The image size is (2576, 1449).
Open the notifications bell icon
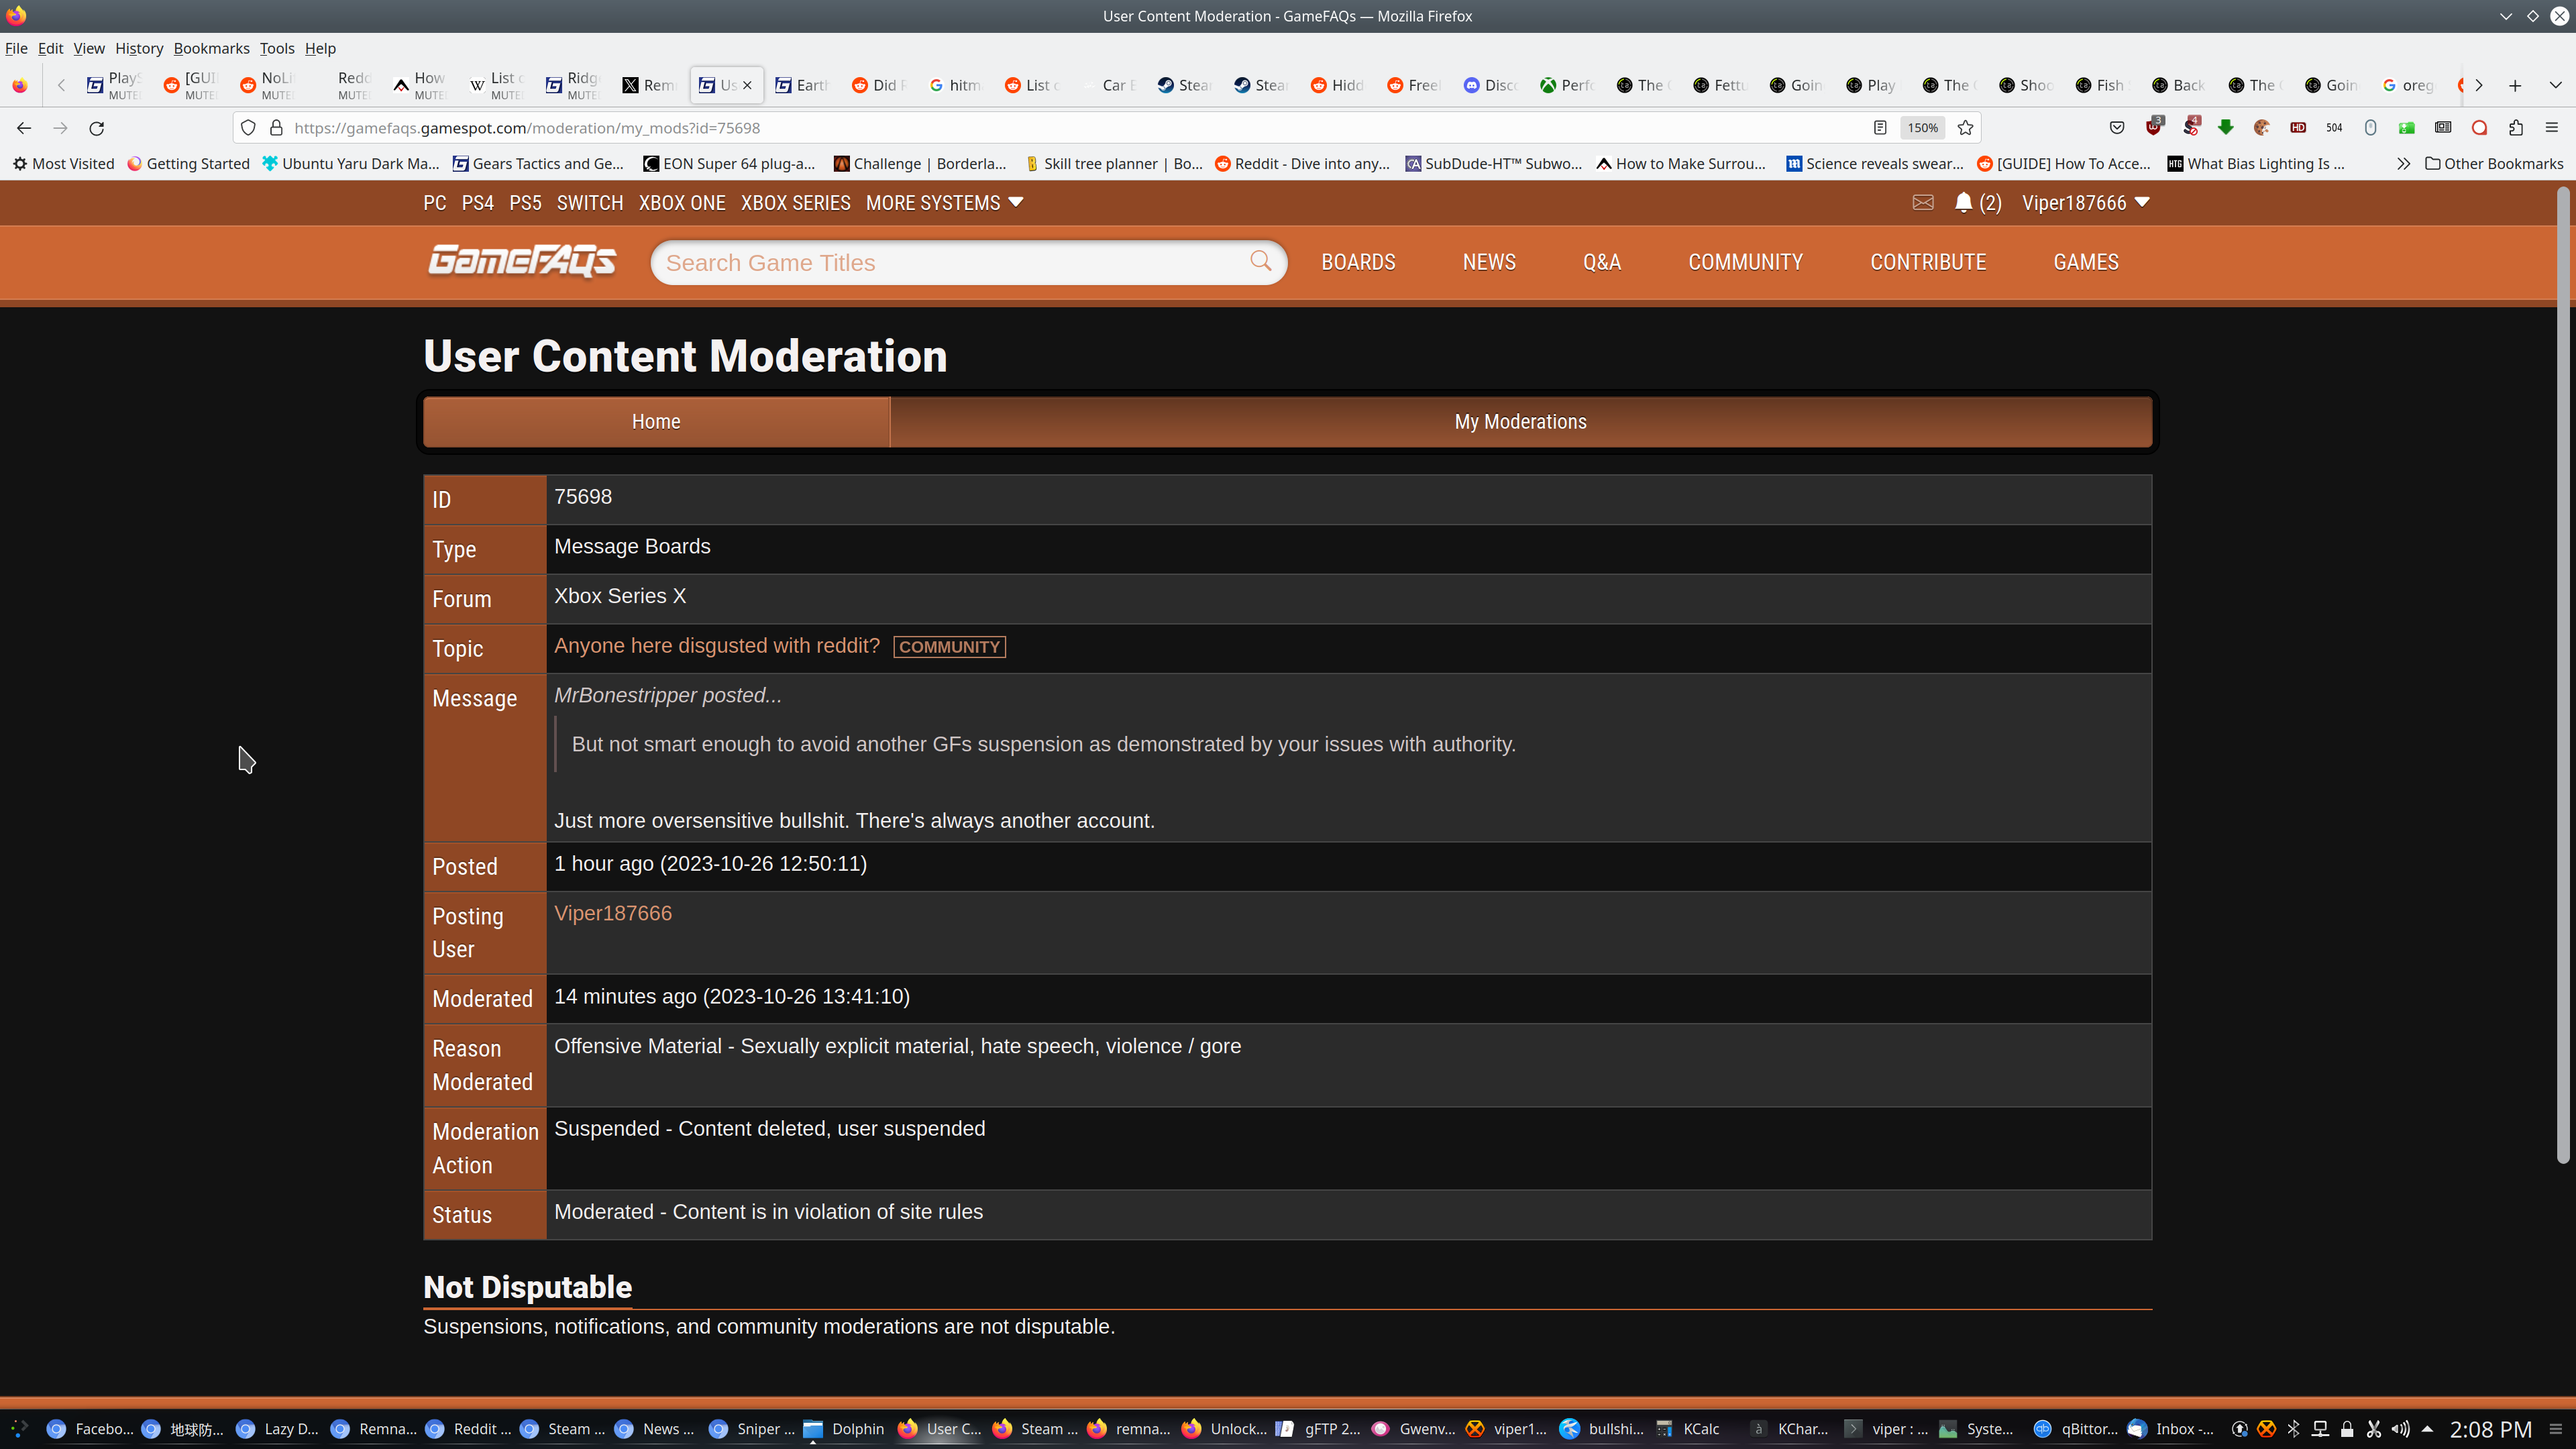1963,203
